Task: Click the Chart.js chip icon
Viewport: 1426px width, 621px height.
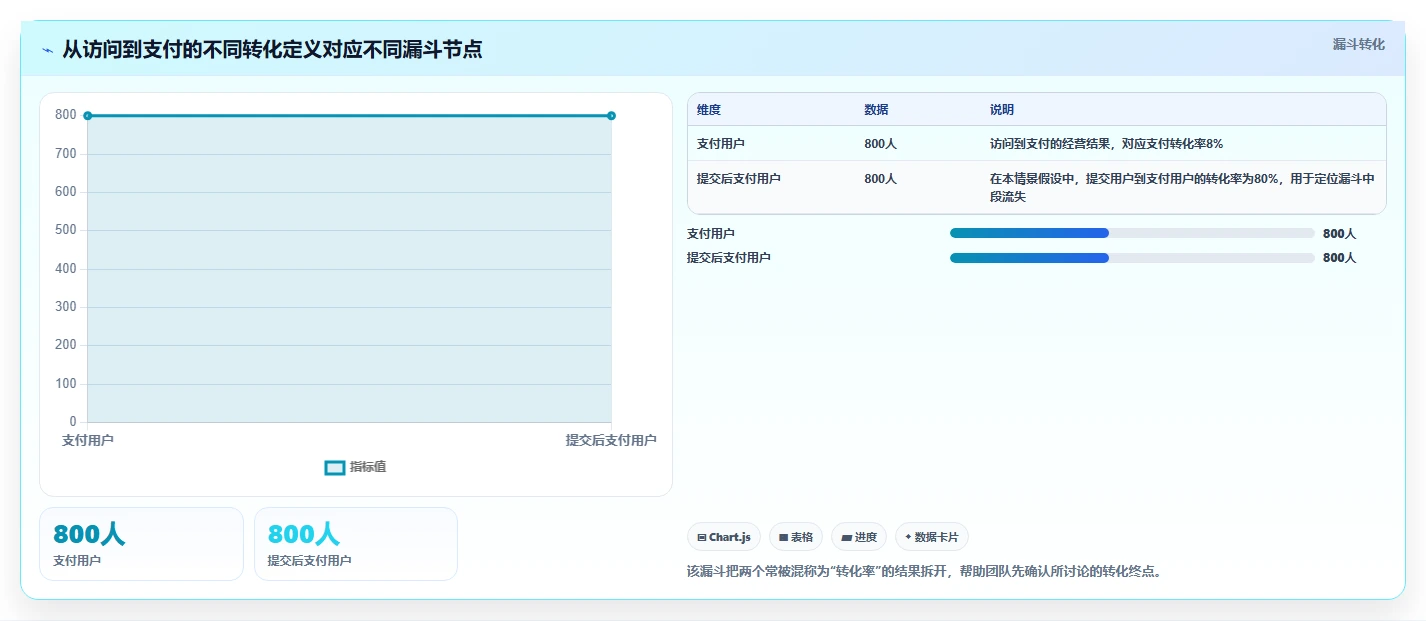Action: tap(702, 537)
